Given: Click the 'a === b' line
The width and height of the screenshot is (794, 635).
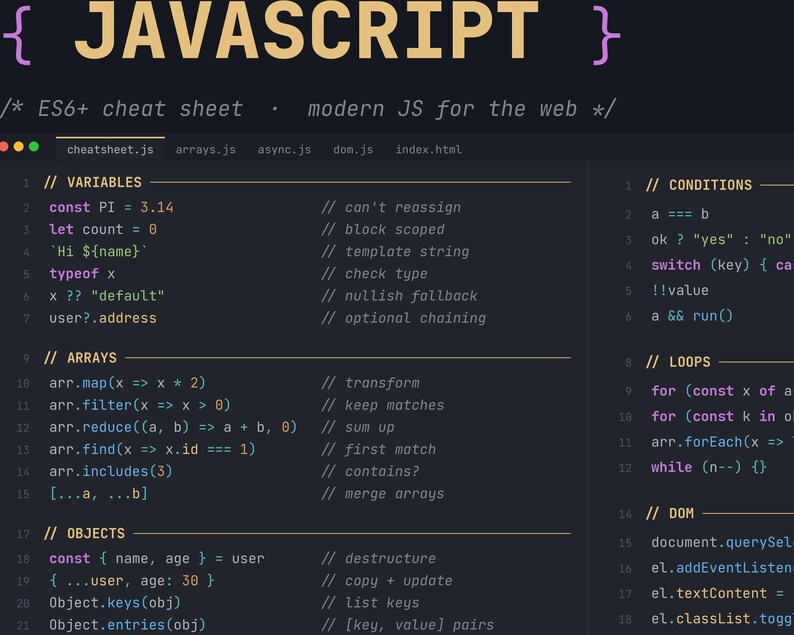Looking at the screenshot, I should pyautogui.click(x=680, y=214).
